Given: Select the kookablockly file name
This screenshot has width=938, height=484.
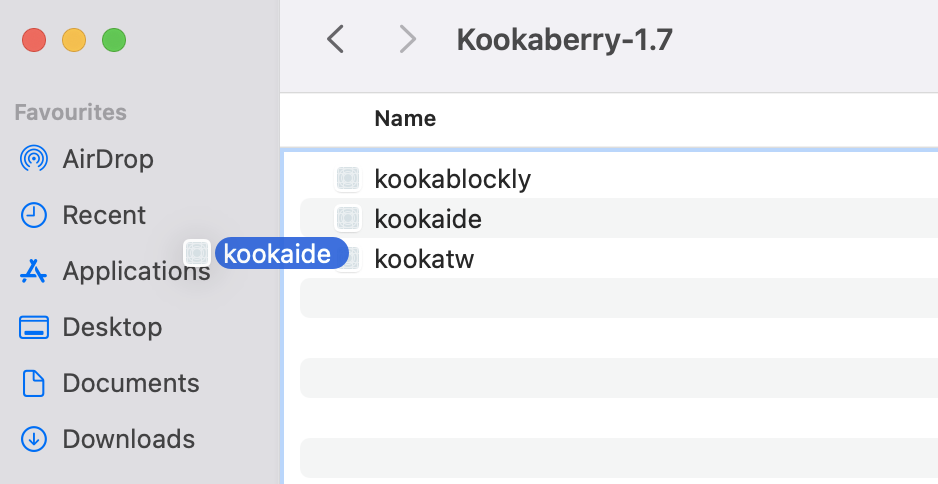Looking at the screenshot, I should 453,179.
